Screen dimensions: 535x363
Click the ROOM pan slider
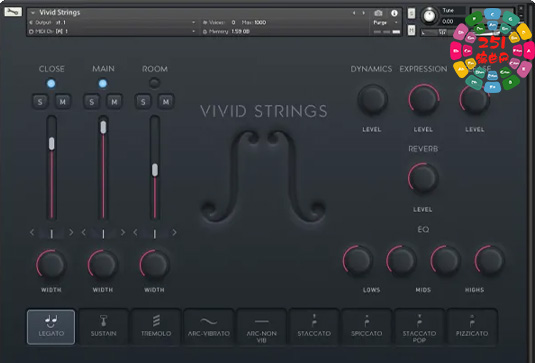point(155,233)
